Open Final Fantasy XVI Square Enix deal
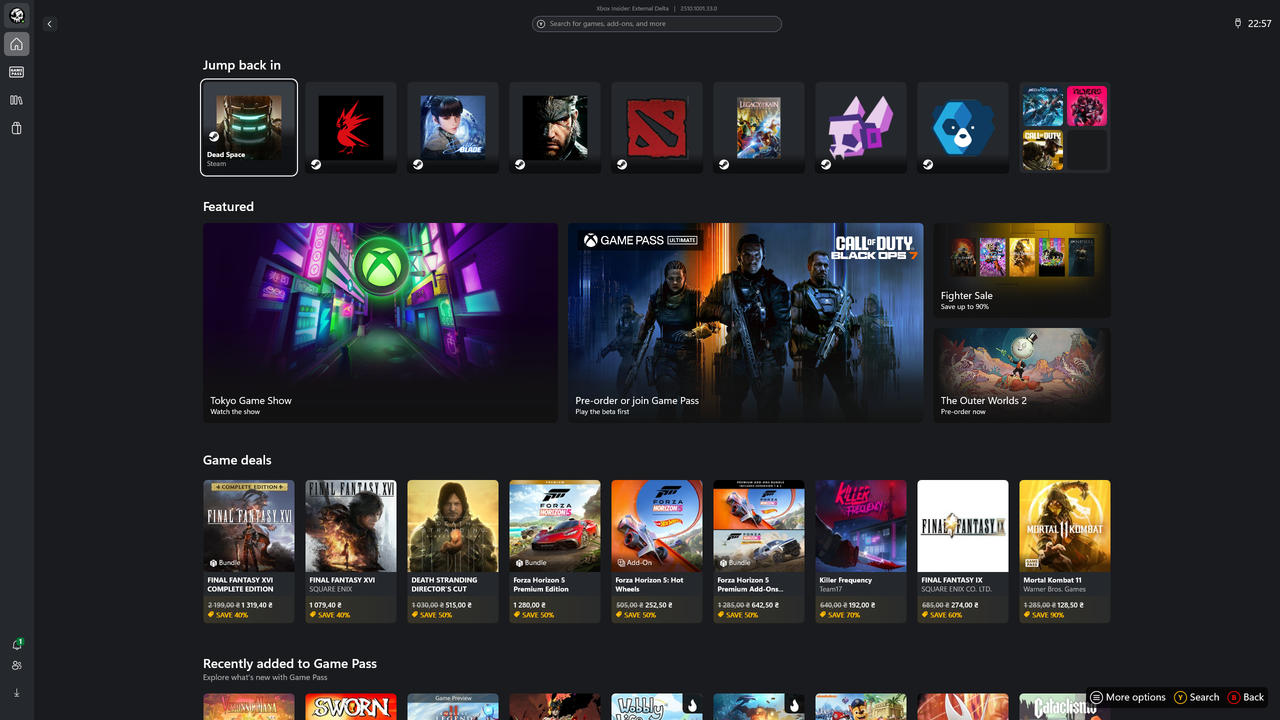1280x720 pixels. point(351,551)
